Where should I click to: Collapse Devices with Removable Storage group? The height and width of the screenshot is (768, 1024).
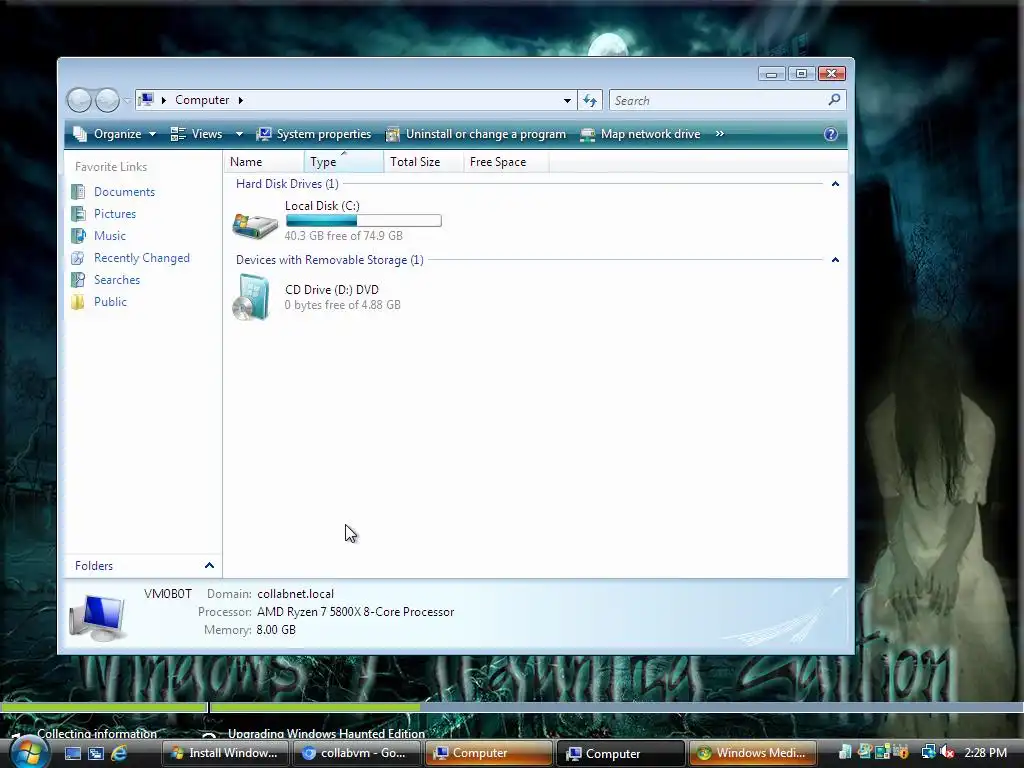pos(835,260)
